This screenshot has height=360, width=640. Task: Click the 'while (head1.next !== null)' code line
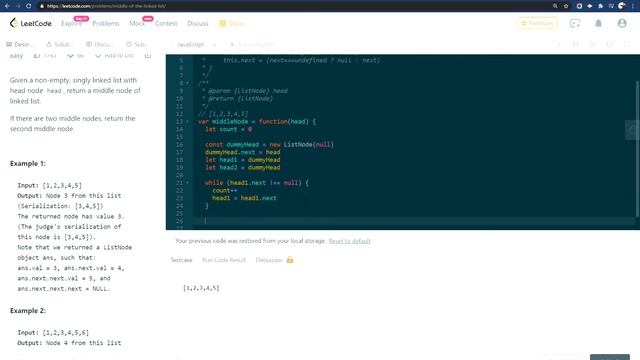(257, 183)
